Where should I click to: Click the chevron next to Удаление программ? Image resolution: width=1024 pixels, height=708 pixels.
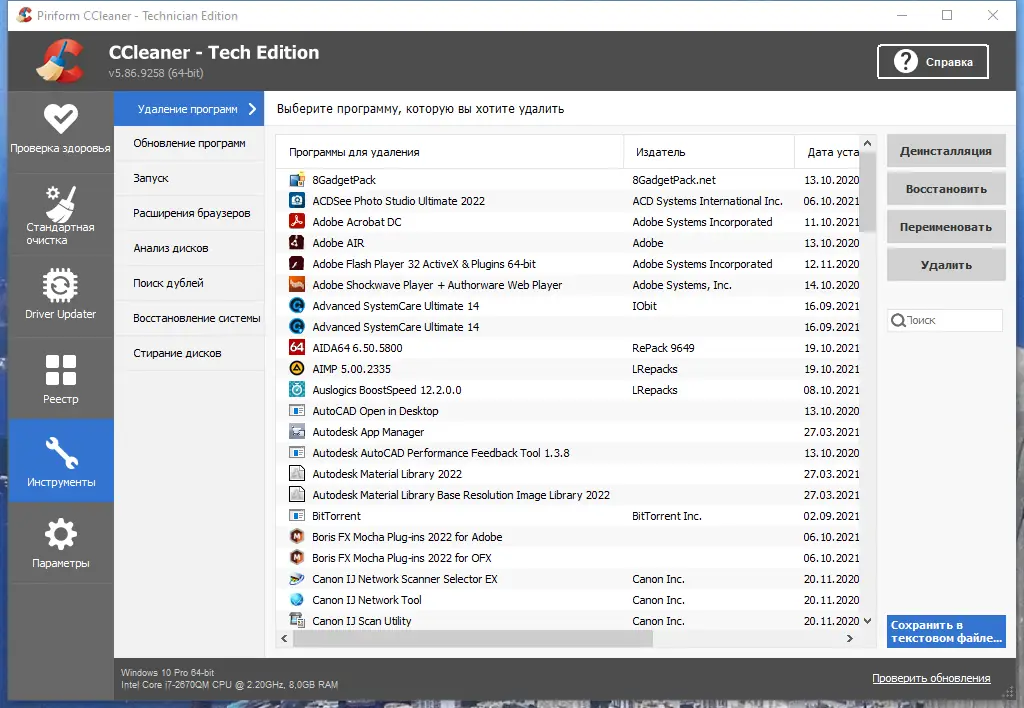pyautogui.click(x=252, y=109)
